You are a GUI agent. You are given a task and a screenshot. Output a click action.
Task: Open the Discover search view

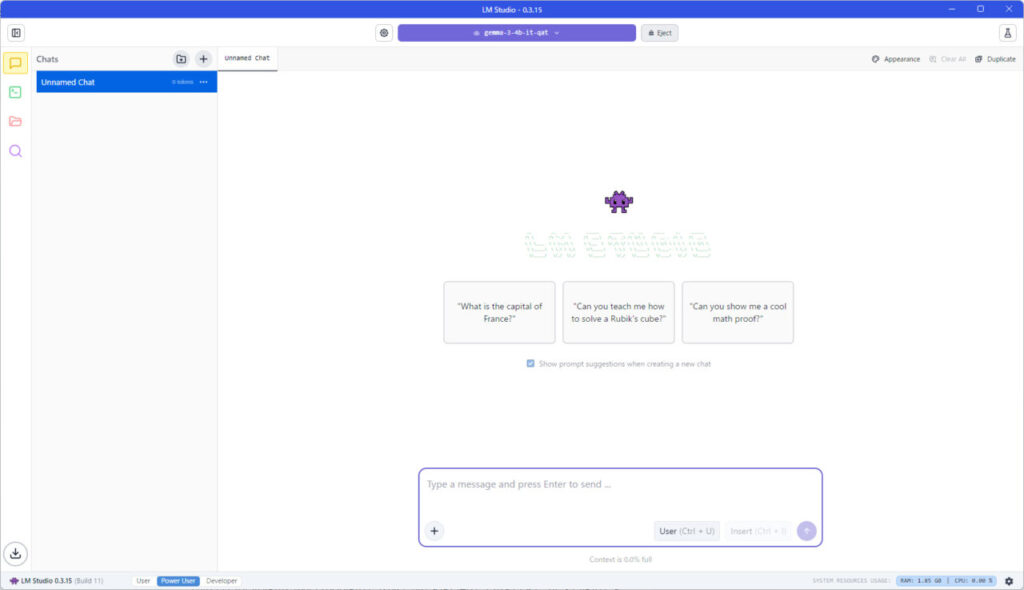(x=15, y=152)
